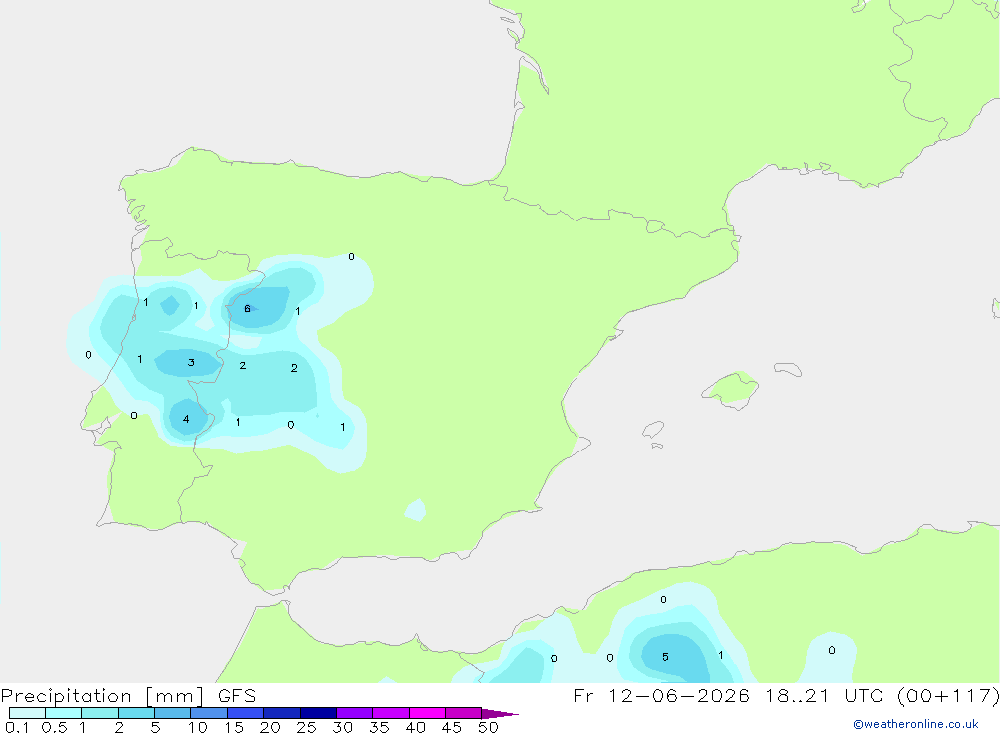Choose the 40–45 mm magenta legend swatch
Image resolution: width=1000 pixels, height=733 pixels.
tap(427, 713)
